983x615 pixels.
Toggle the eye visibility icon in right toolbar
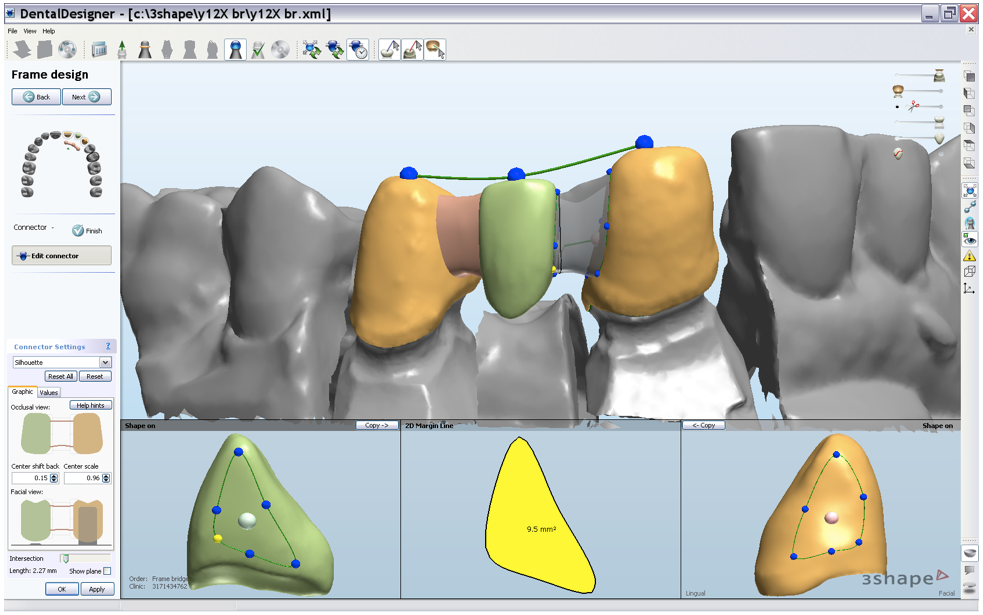pos(969,239)
